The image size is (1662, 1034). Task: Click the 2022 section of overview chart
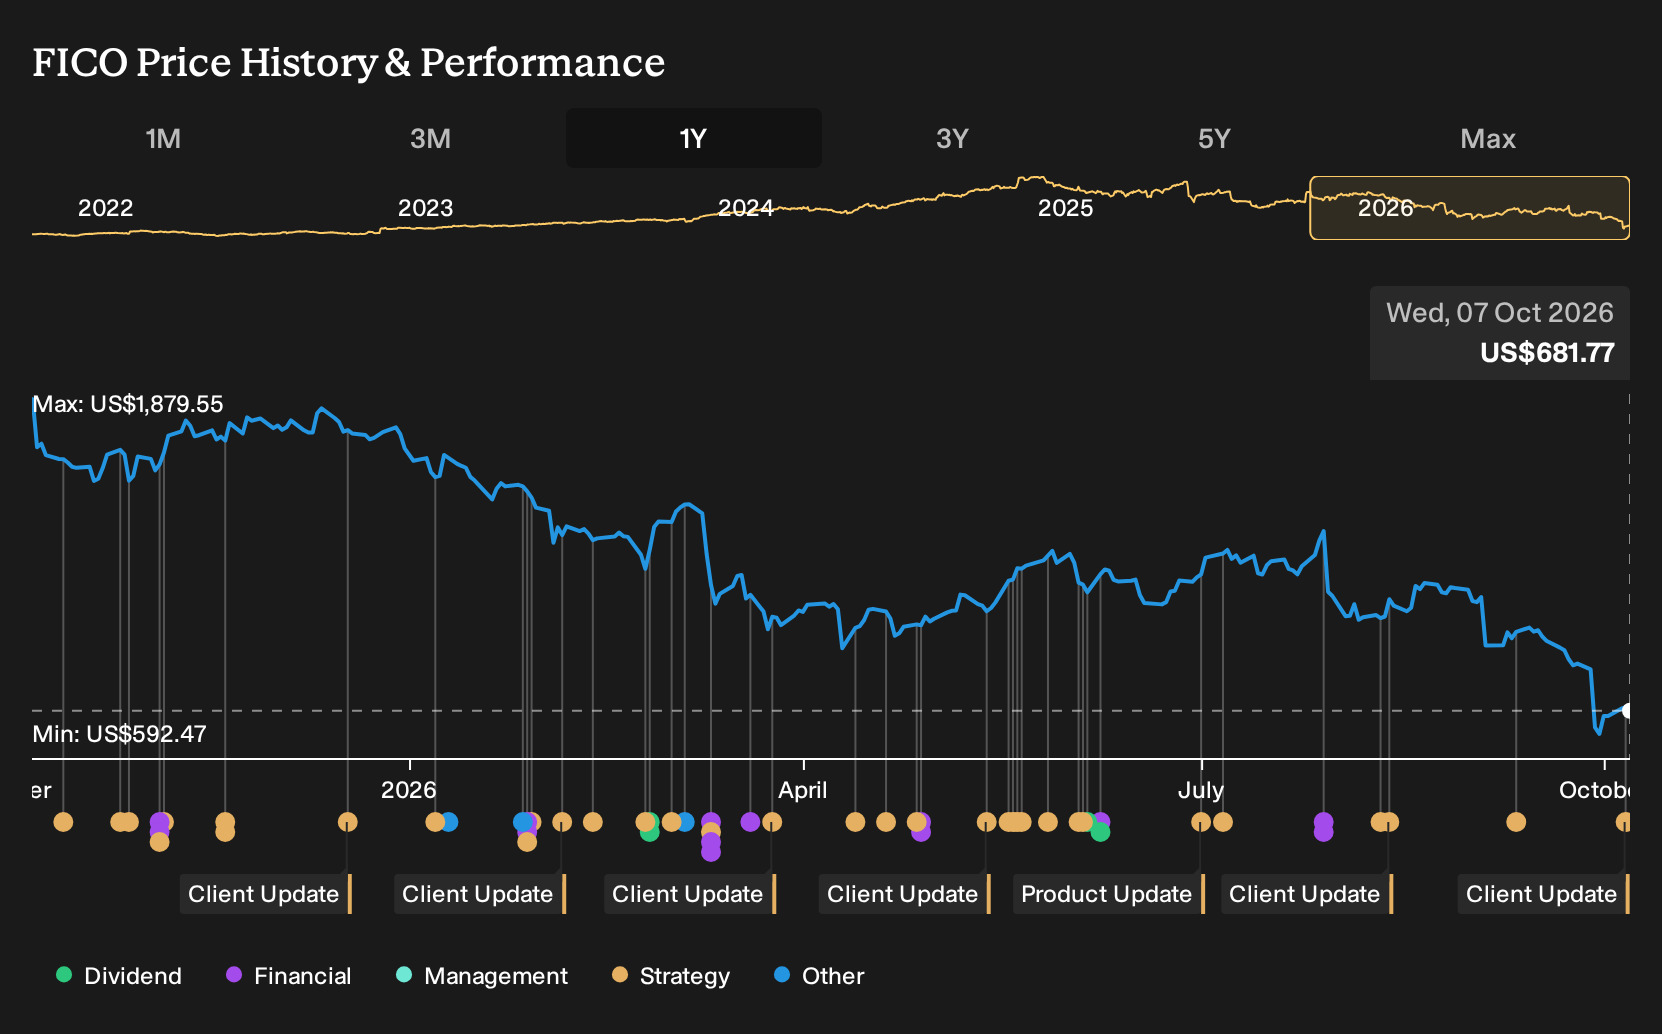tap(105, 208)
